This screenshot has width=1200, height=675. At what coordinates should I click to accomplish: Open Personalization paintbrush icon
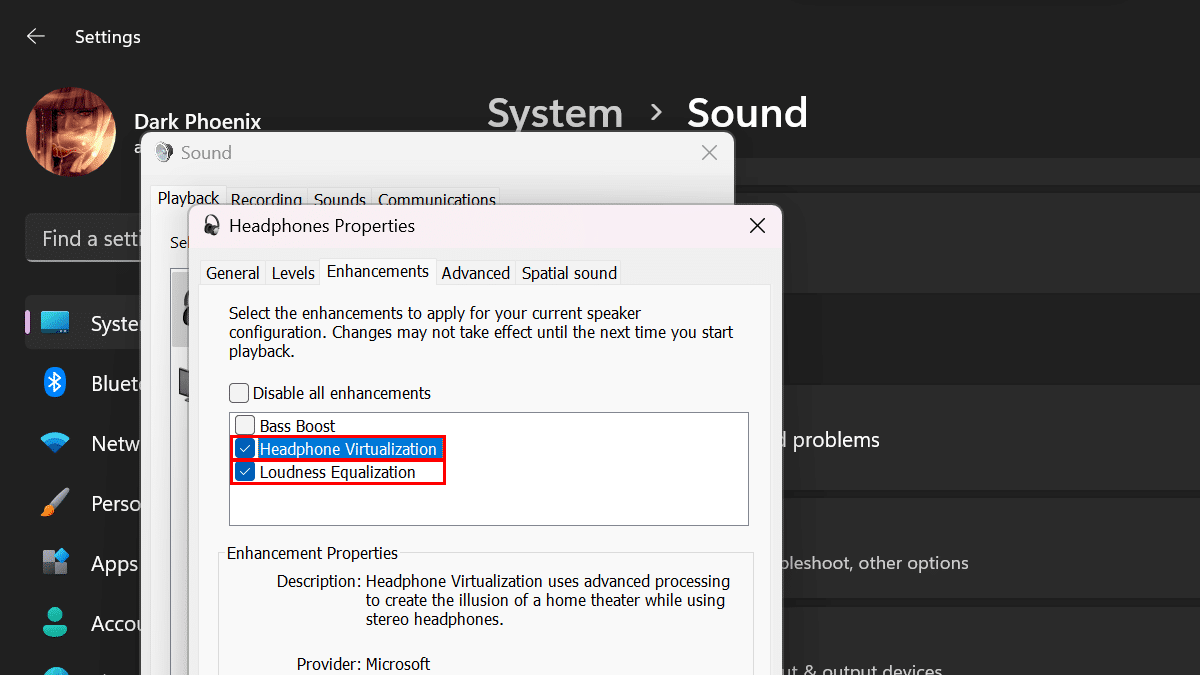pyautogui.click(x=55, y=503)
